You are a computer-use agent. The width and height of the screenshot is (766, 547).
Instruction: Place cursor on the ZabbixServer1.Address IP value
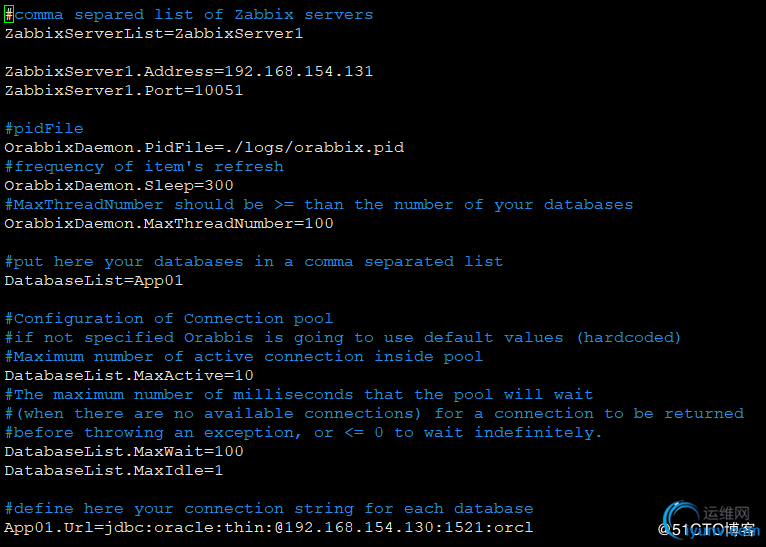(x=299, y=72)
